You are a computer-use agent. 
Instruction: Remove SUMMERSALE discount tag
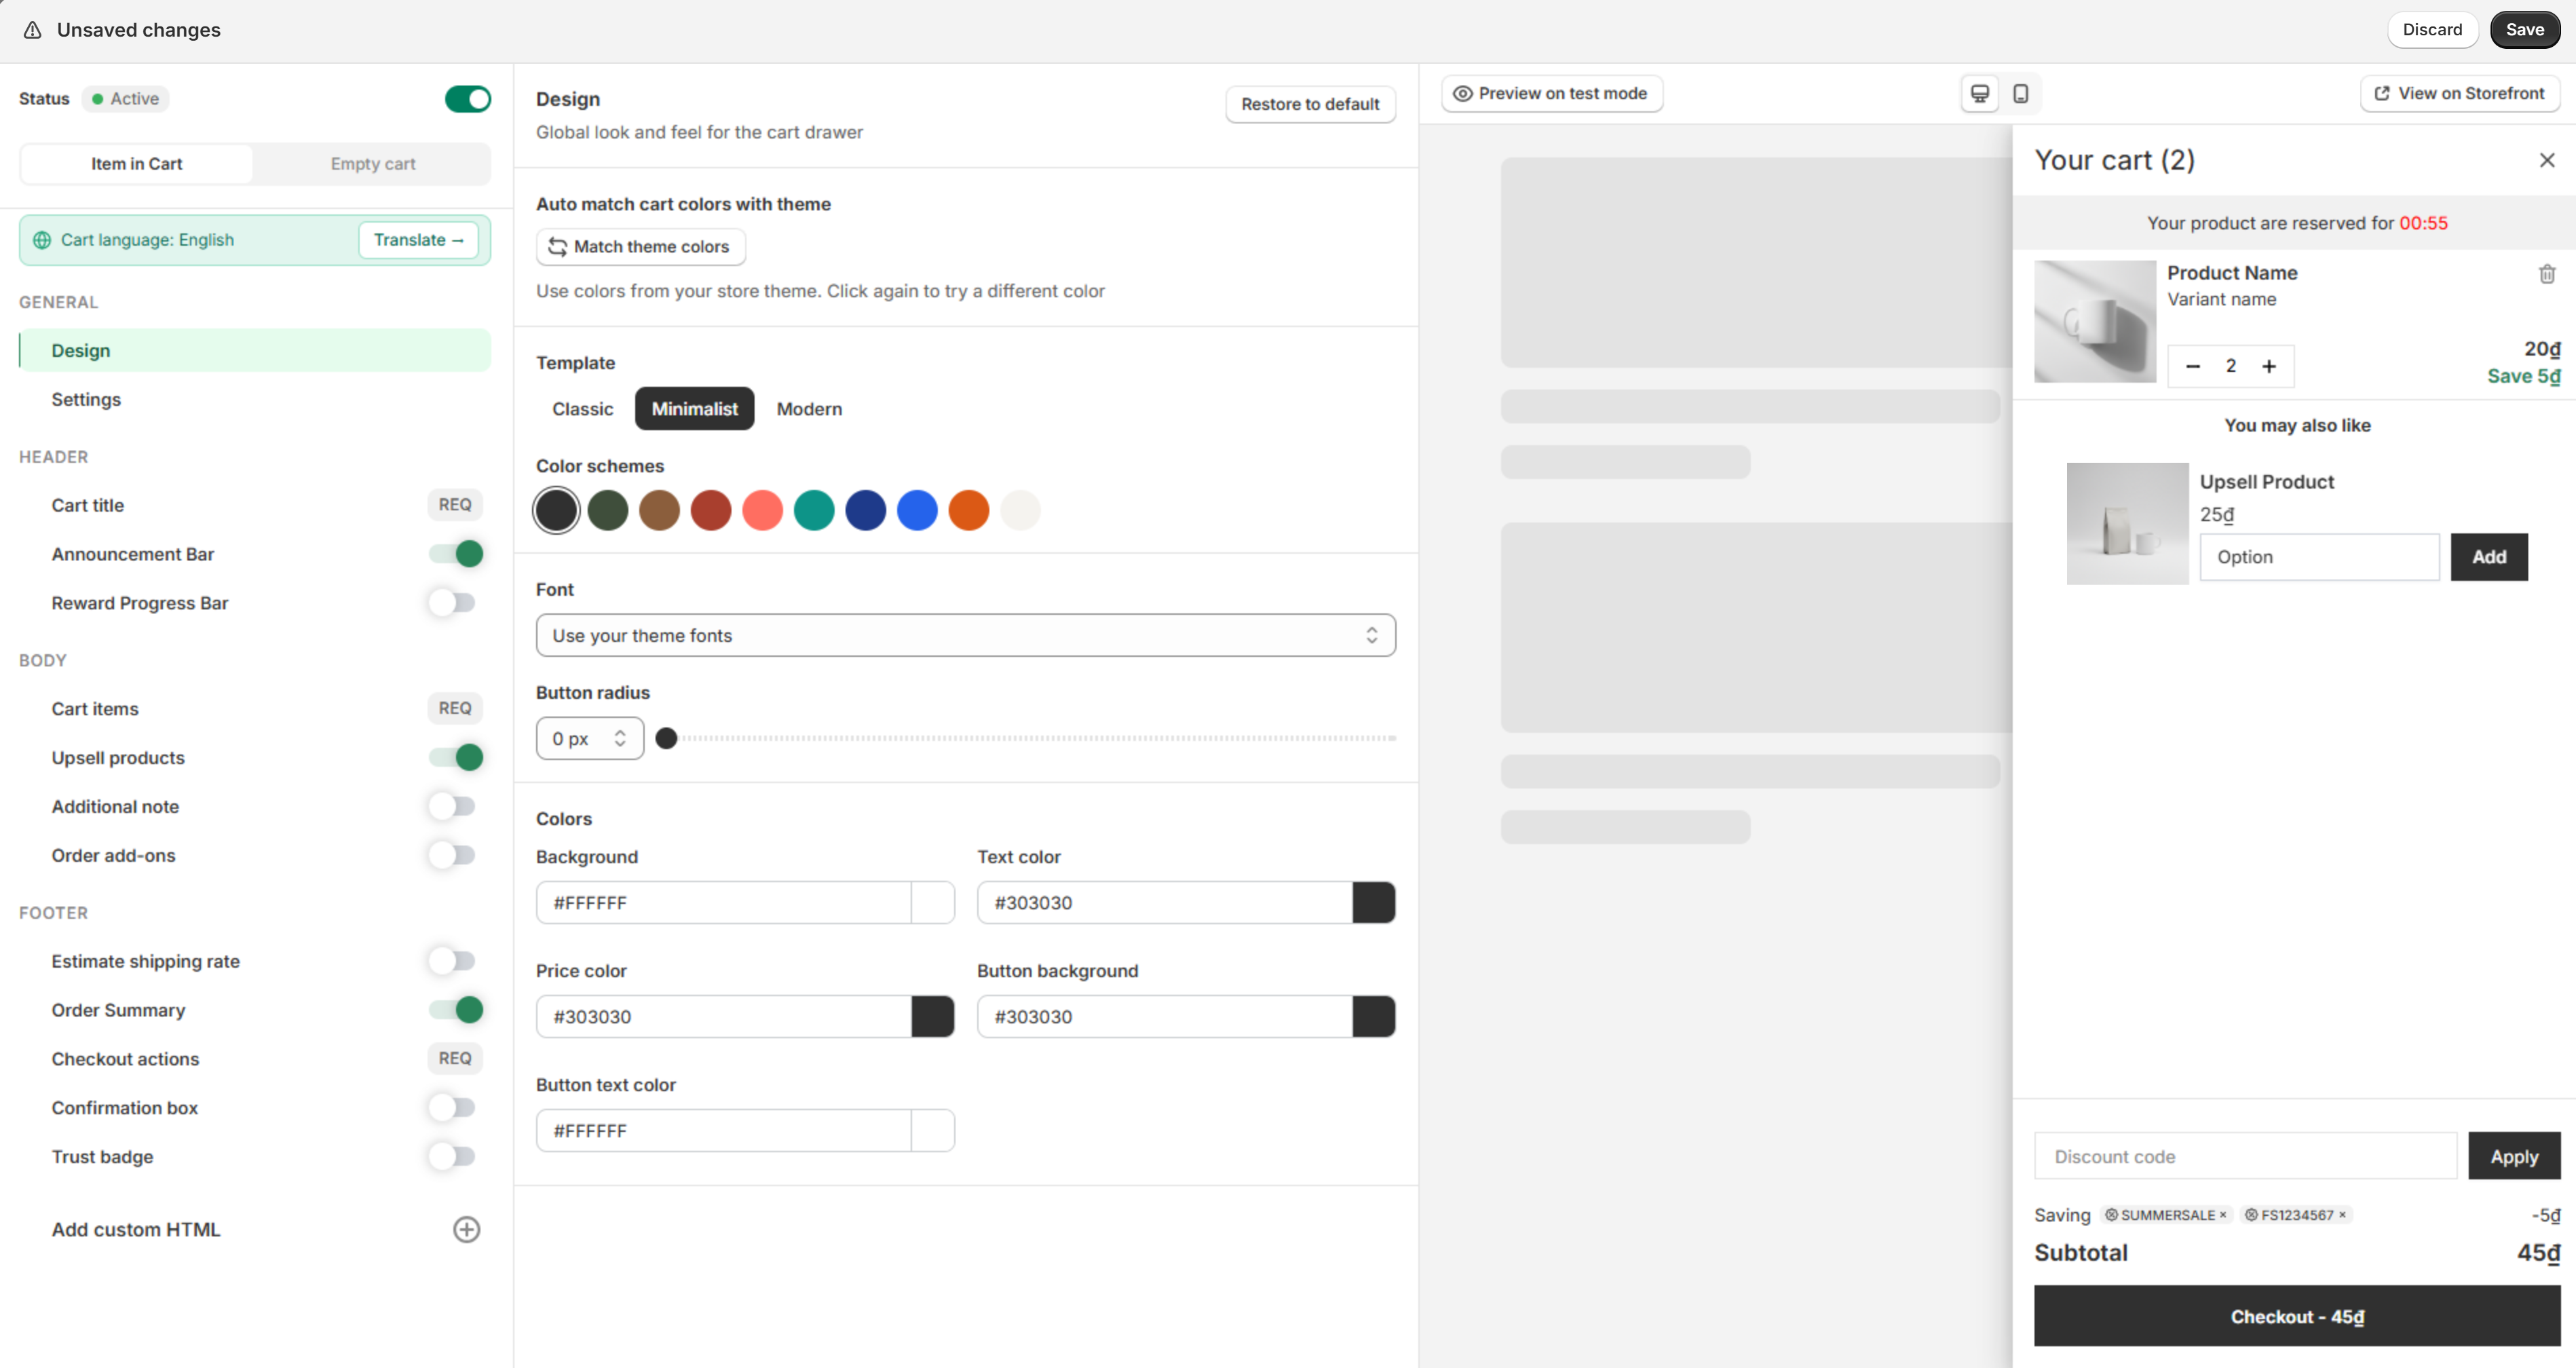pyautogui.click(x=2223, y=1215)
